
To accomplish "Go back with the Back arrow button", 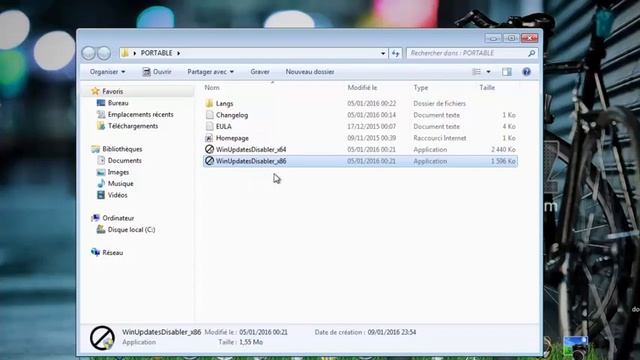I will (x=89, y=53).
